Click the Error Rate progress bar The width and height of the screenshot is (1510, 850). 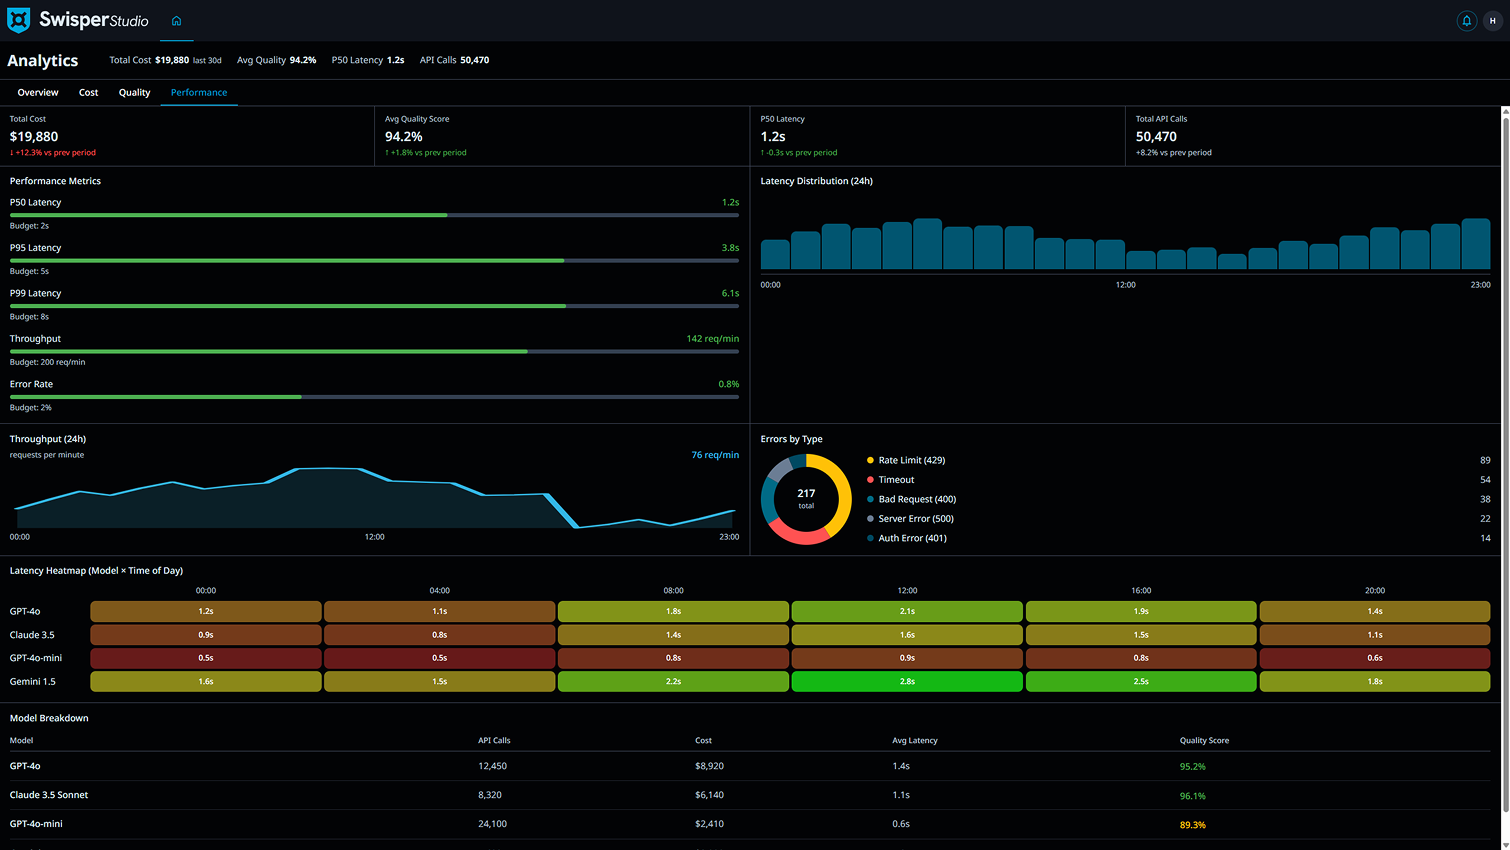click(x=374, y=396)
